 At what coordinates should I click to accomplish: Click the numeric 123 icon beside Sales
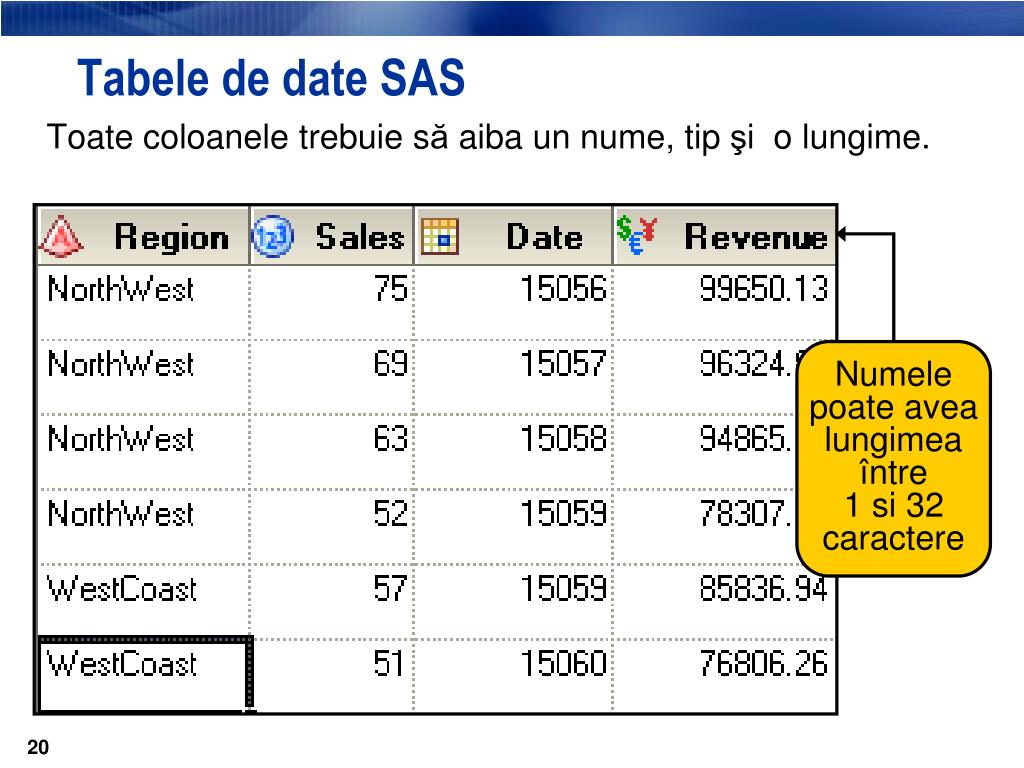point(272,236)
